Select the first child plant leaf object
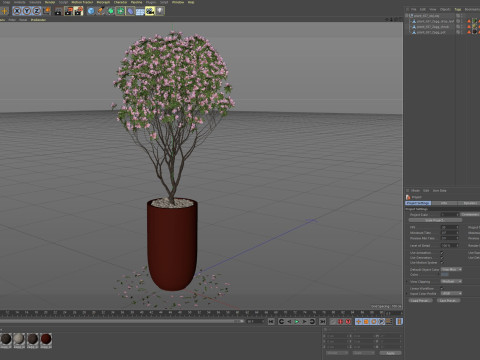Viewport: 480px width, 360px height. pos(435,21)
